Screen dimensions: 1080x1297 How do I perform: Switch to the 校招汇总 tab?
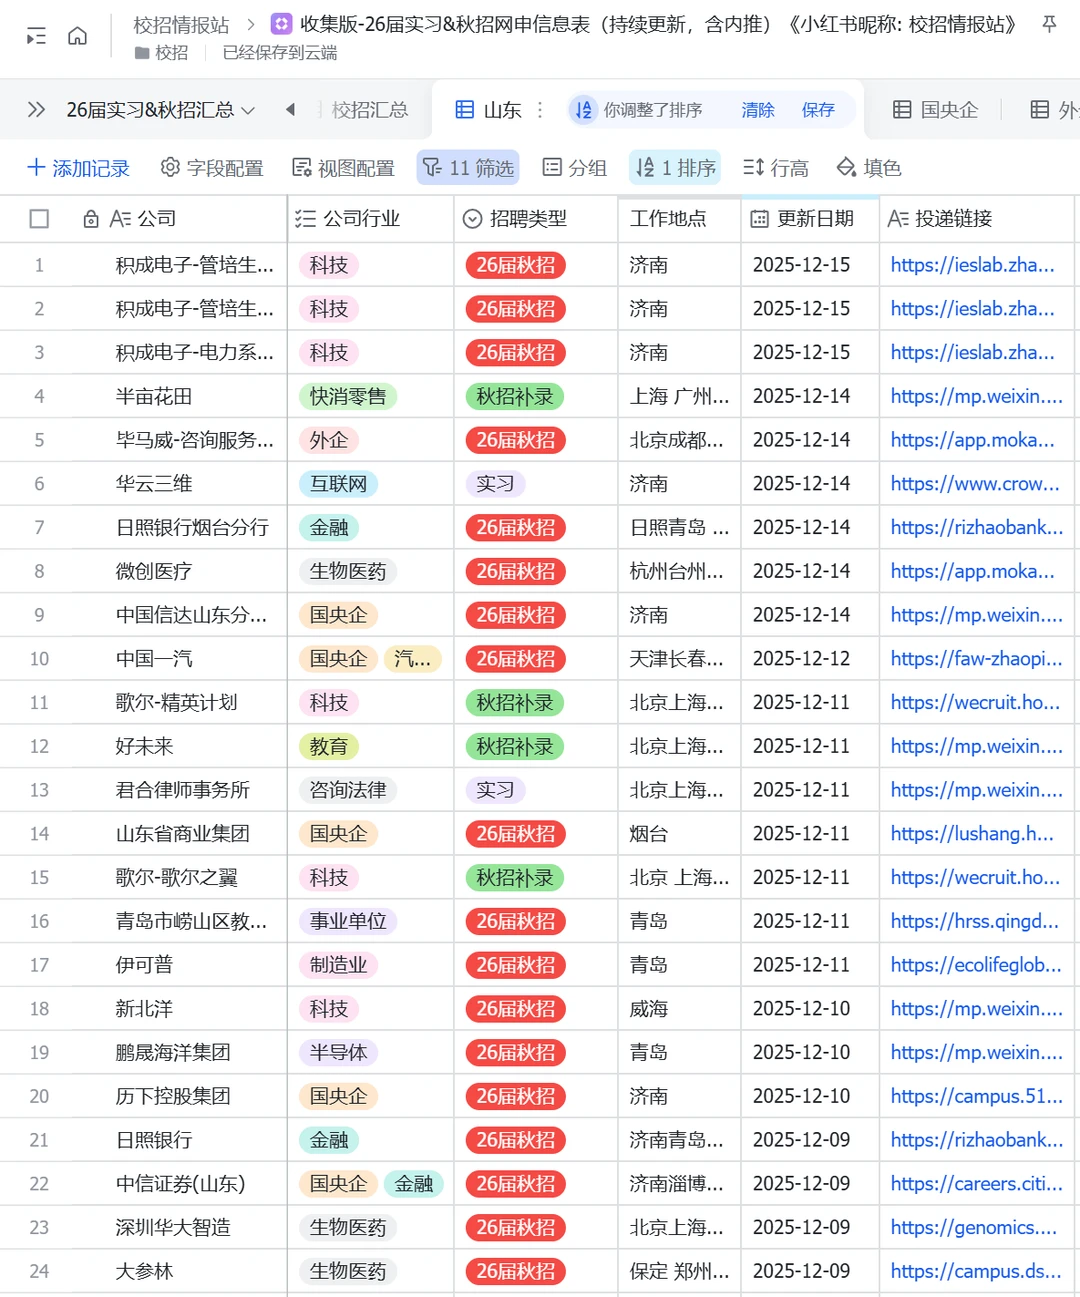(370, 110)
